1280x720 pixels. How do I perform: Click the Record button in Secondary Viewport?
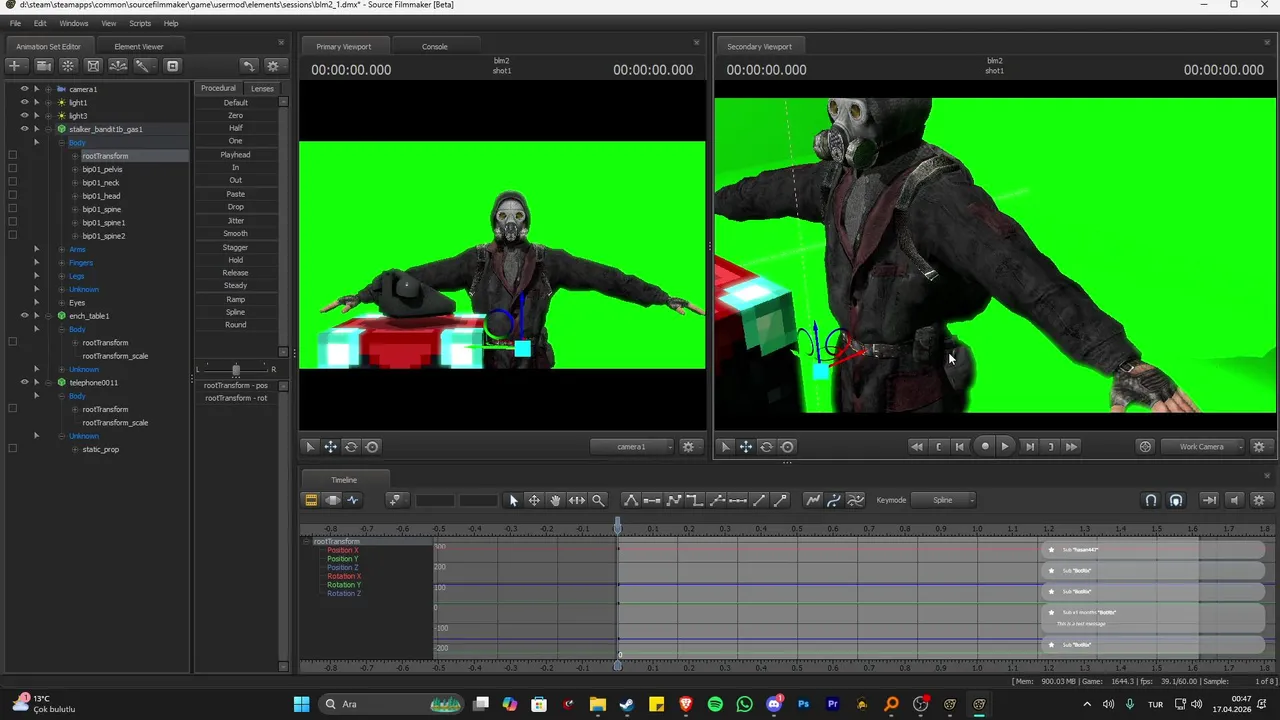pyautogui.click(x=985, y=447)
